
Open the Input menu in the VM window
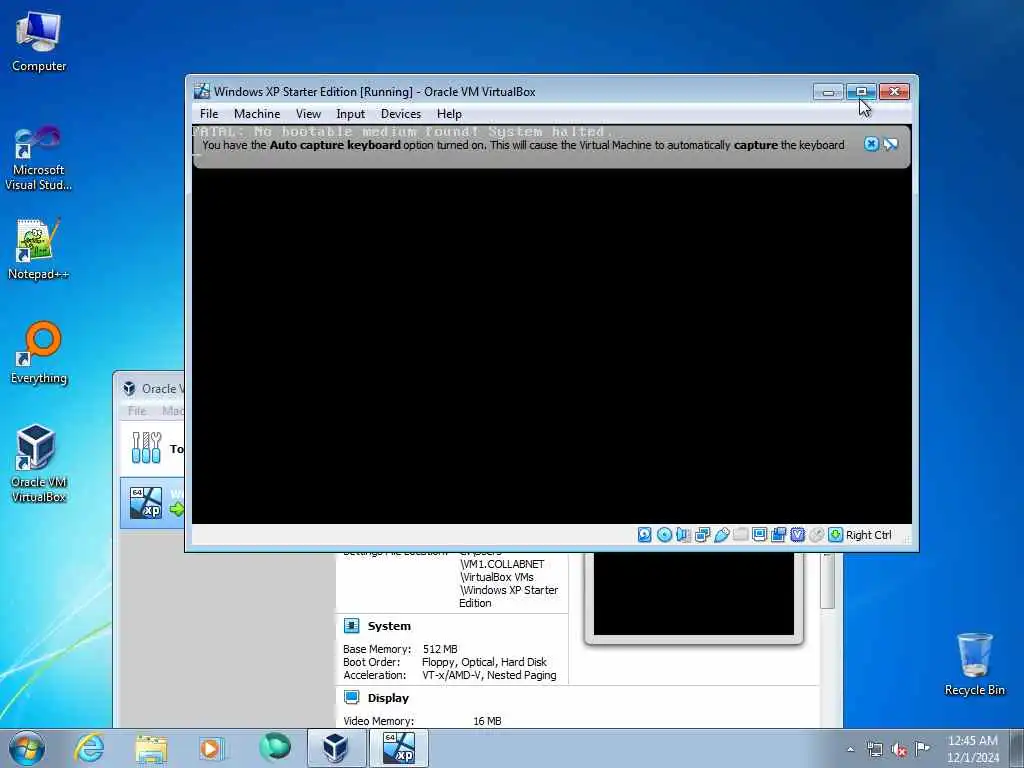pyautogui.click(x=351, y=114)
